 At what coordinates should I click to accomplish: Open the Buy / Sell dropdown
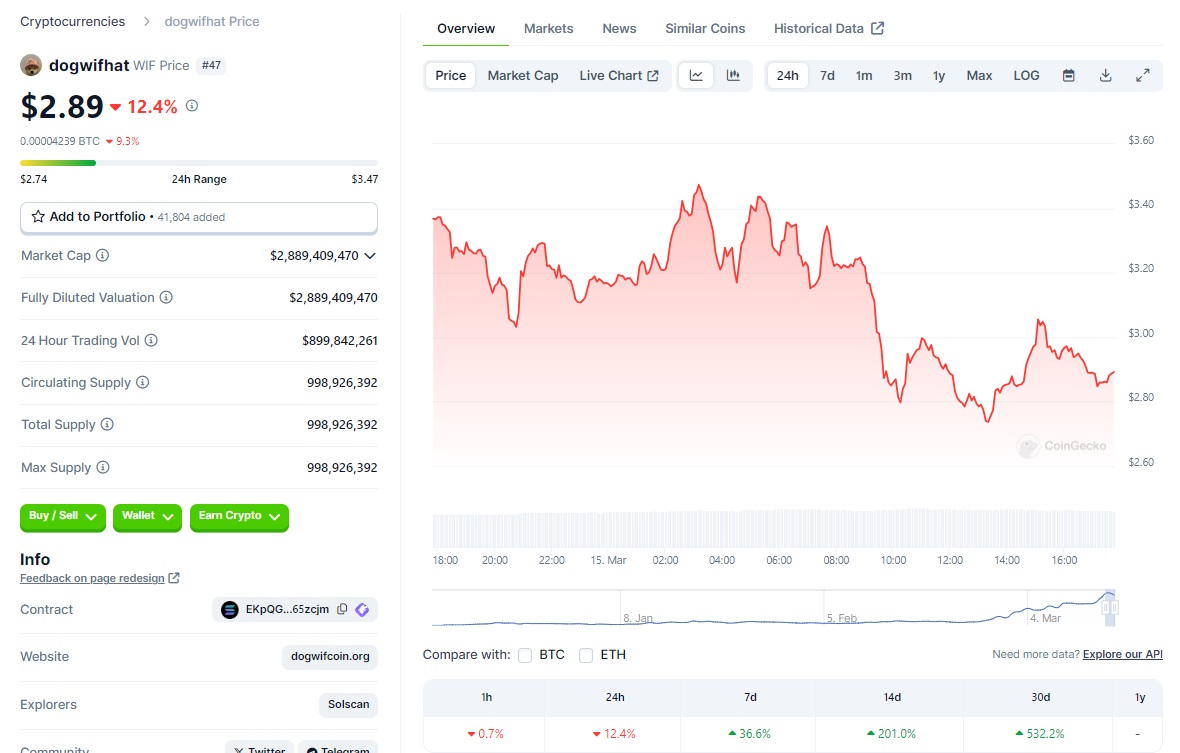pyautogui.click(x=62, y=516)
